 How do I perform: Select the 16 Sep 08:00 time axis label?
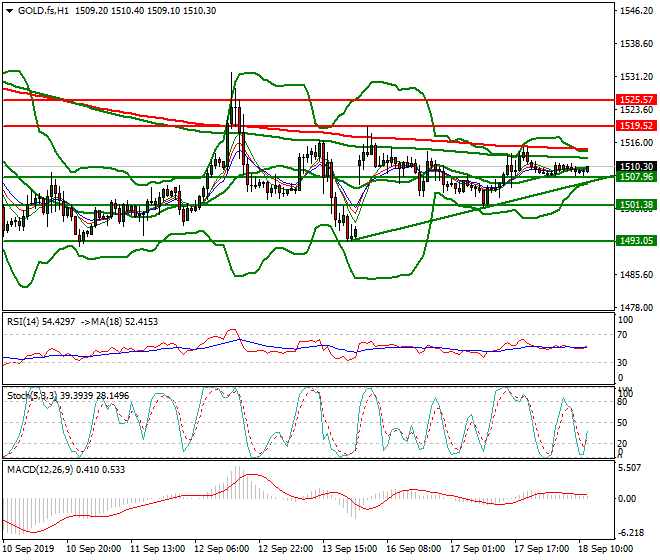413,549
